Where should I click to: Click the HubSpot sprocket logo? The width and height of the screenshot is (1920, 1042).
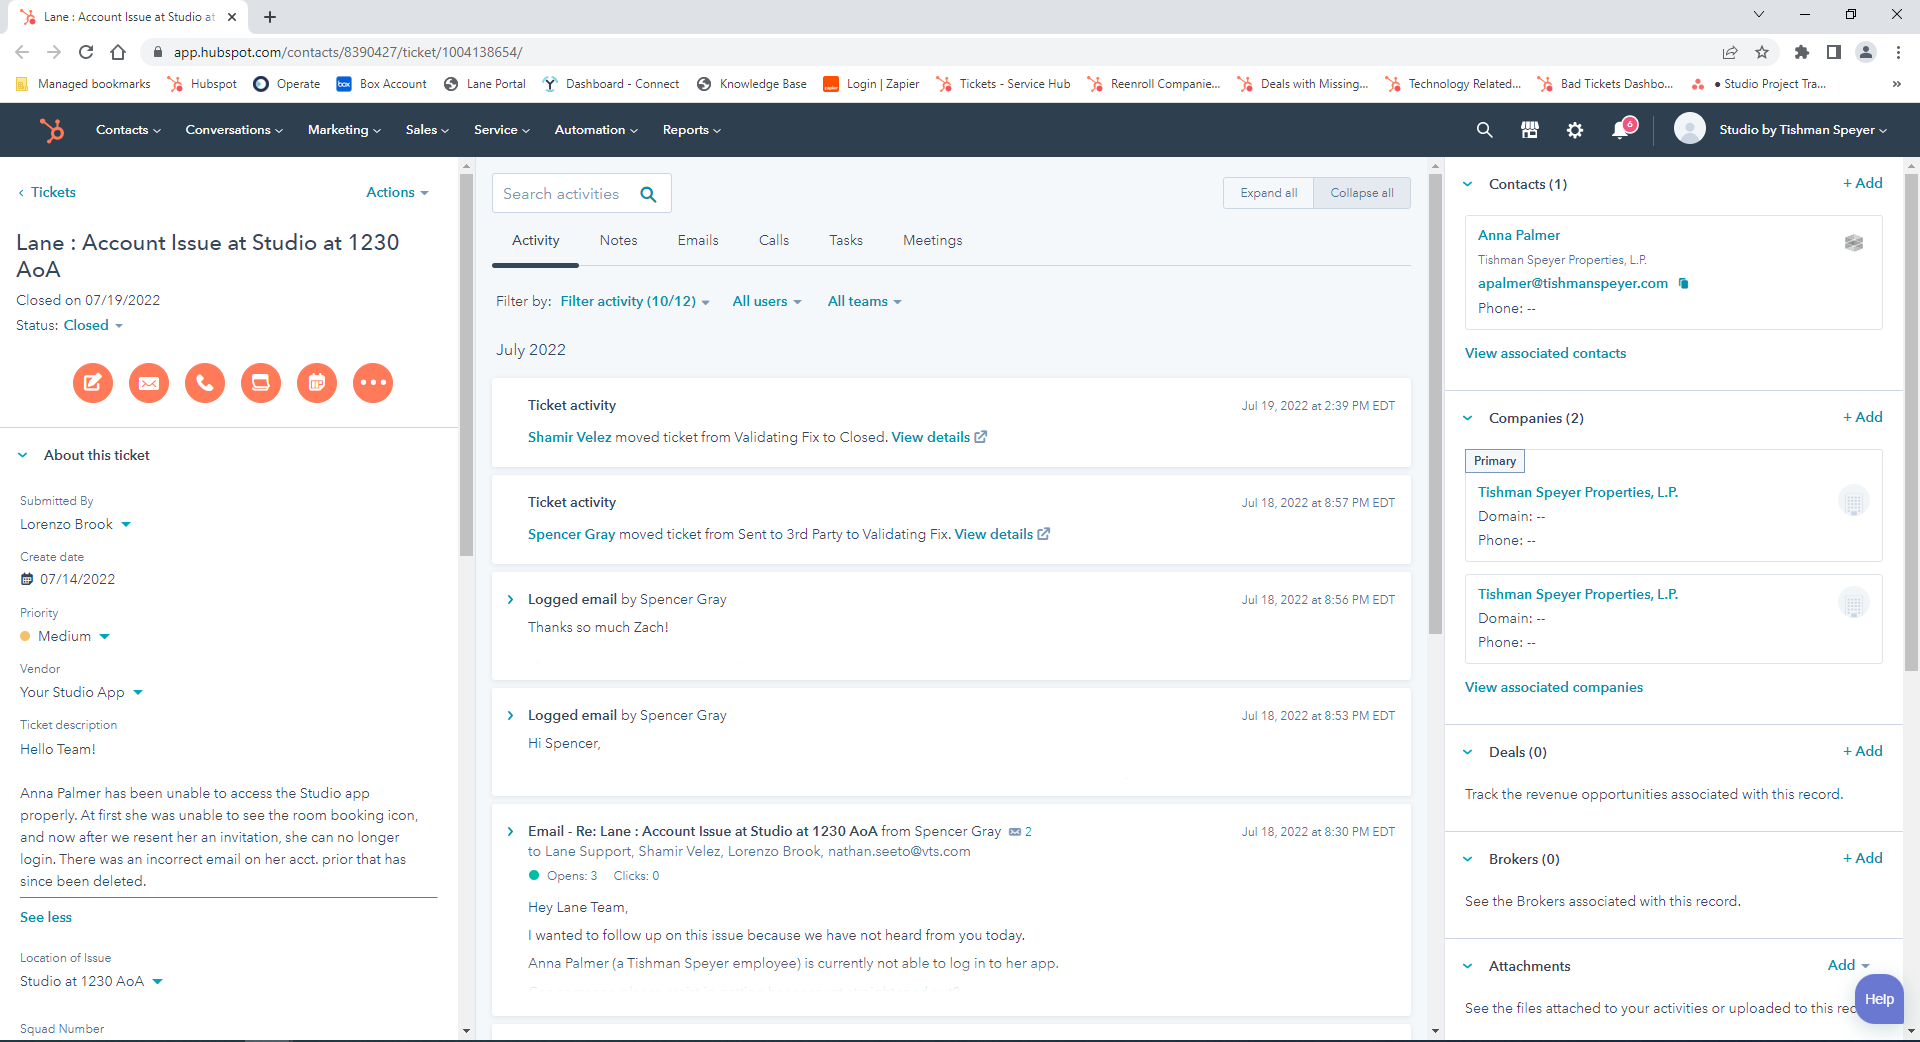point(51,130)
